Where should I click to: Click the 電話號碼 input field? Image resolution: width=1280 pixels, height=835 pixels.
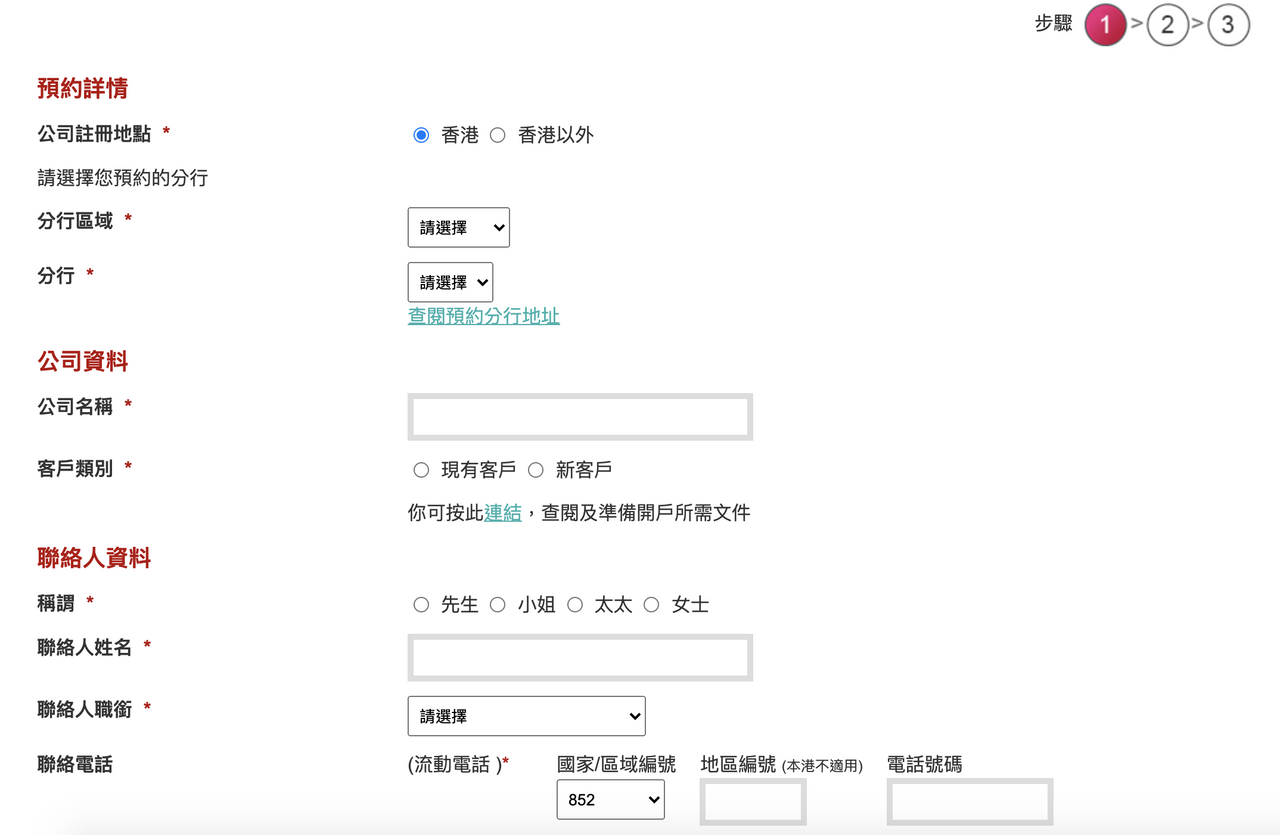click(969, 802)
